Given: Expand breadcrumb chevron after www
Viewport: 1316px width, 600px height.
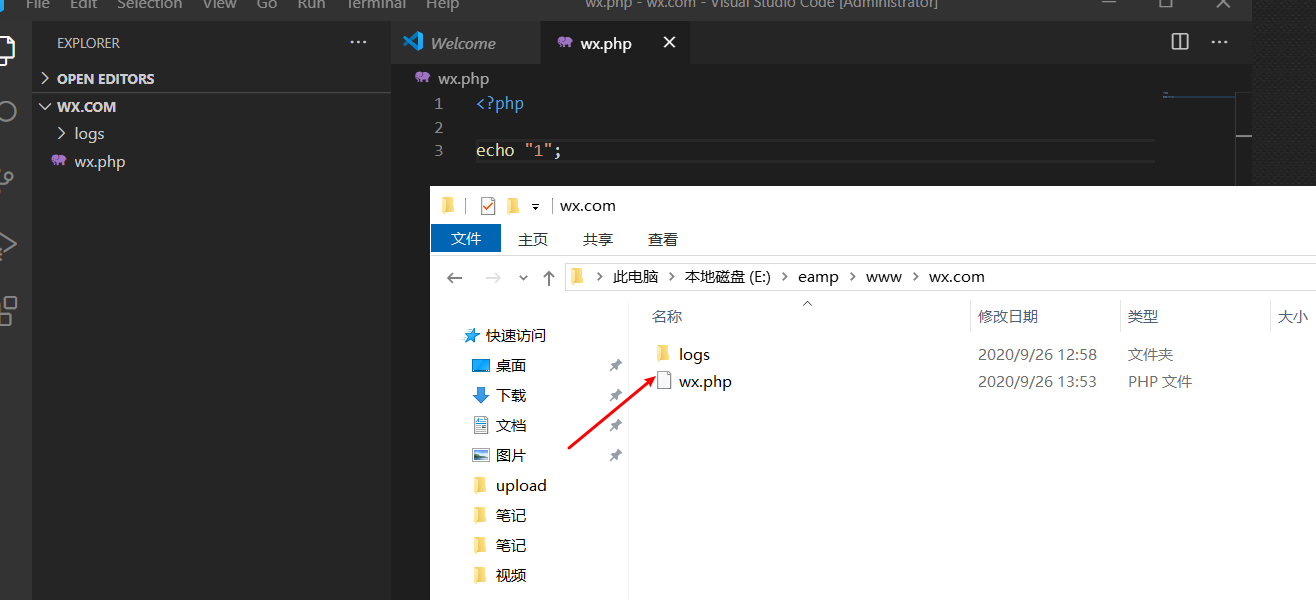Looking at the screenshot, I should (x=916, y=277).
